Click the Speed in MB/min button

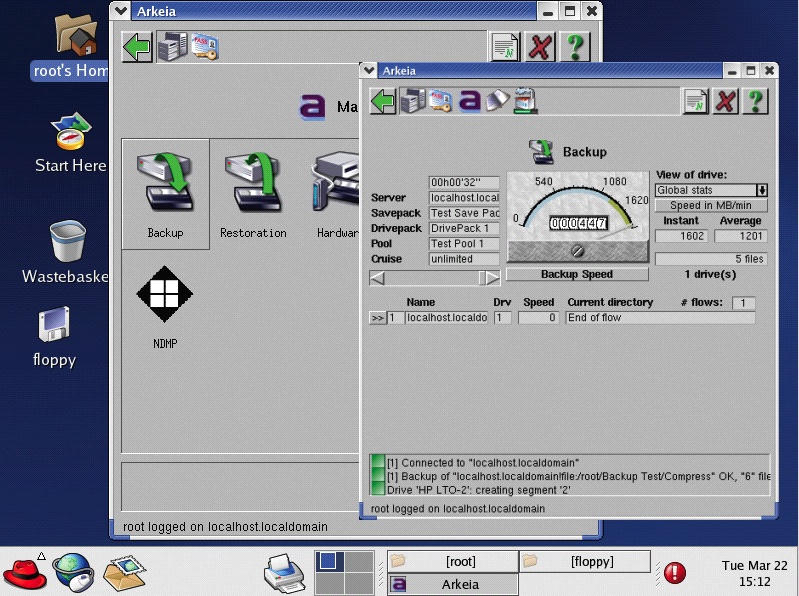[x=711, y=206]
